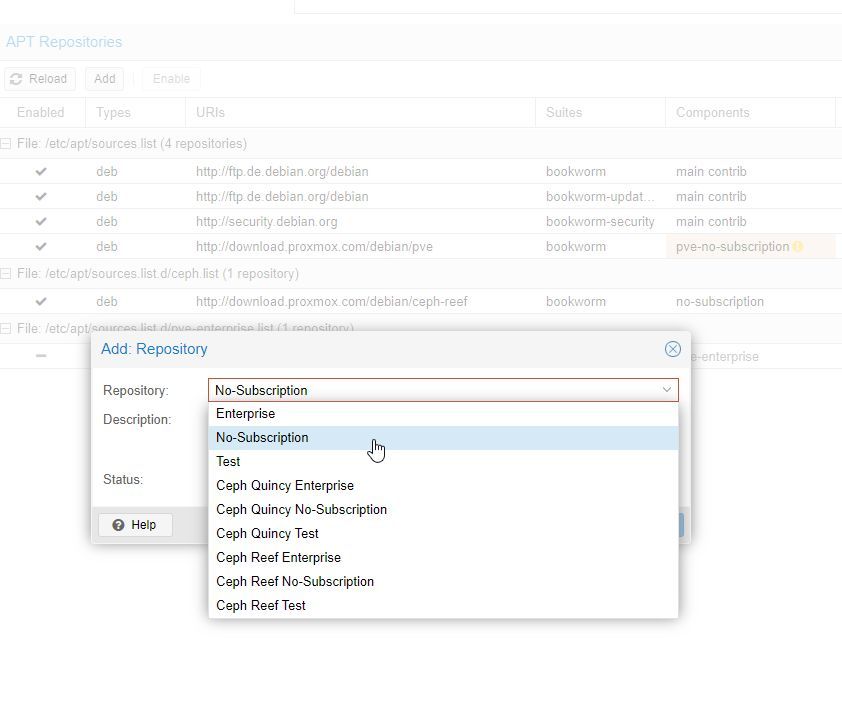This screenshot has height=714, width=842.
Task: Sort by the URIs column header
Action: 360,113
